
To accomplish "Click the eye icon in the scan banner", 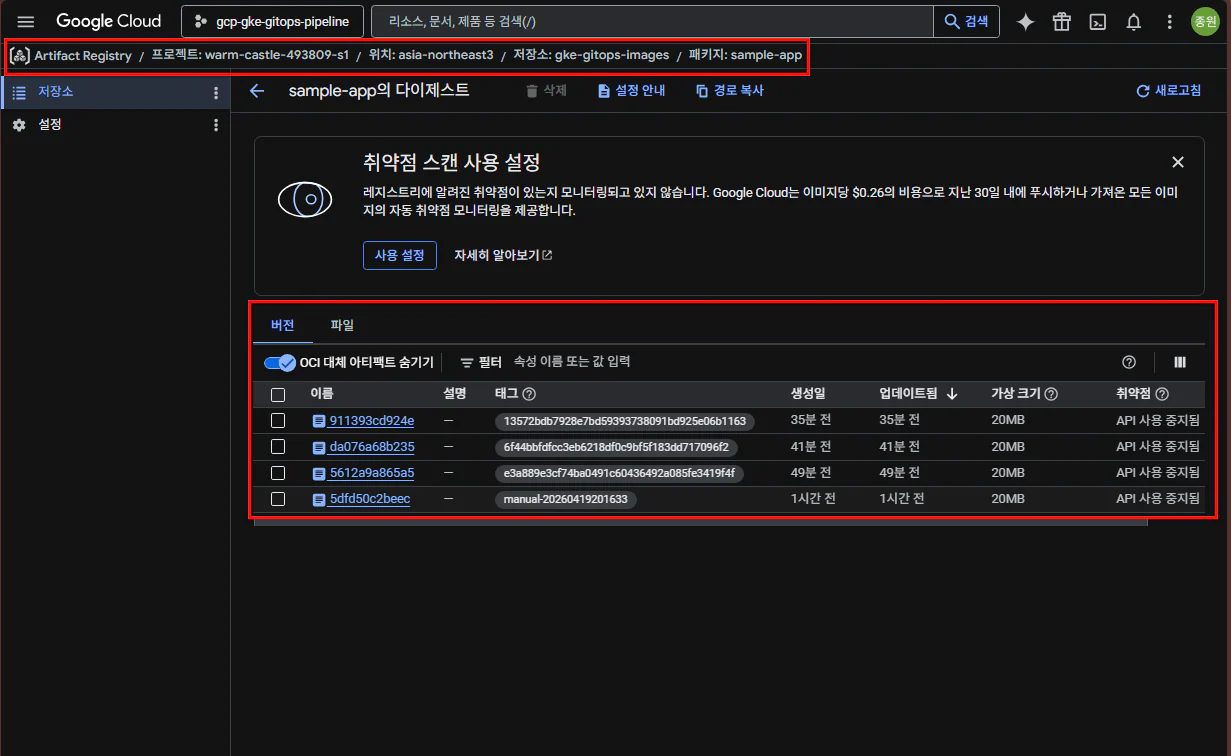I will pyautogui.click(x=305, y=200).
